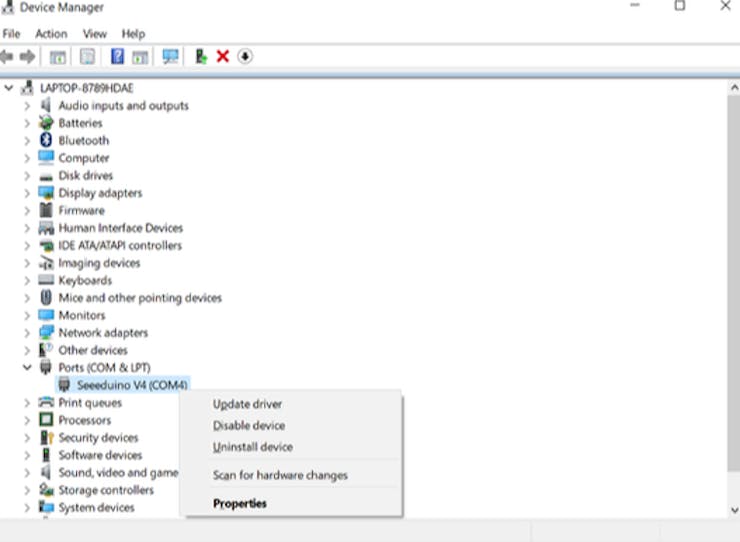Viewport: 740px width, 542px height.
Task: Expand the Human Interface Devices chevron
Action: pyautogui.click(x=27, y=228)
